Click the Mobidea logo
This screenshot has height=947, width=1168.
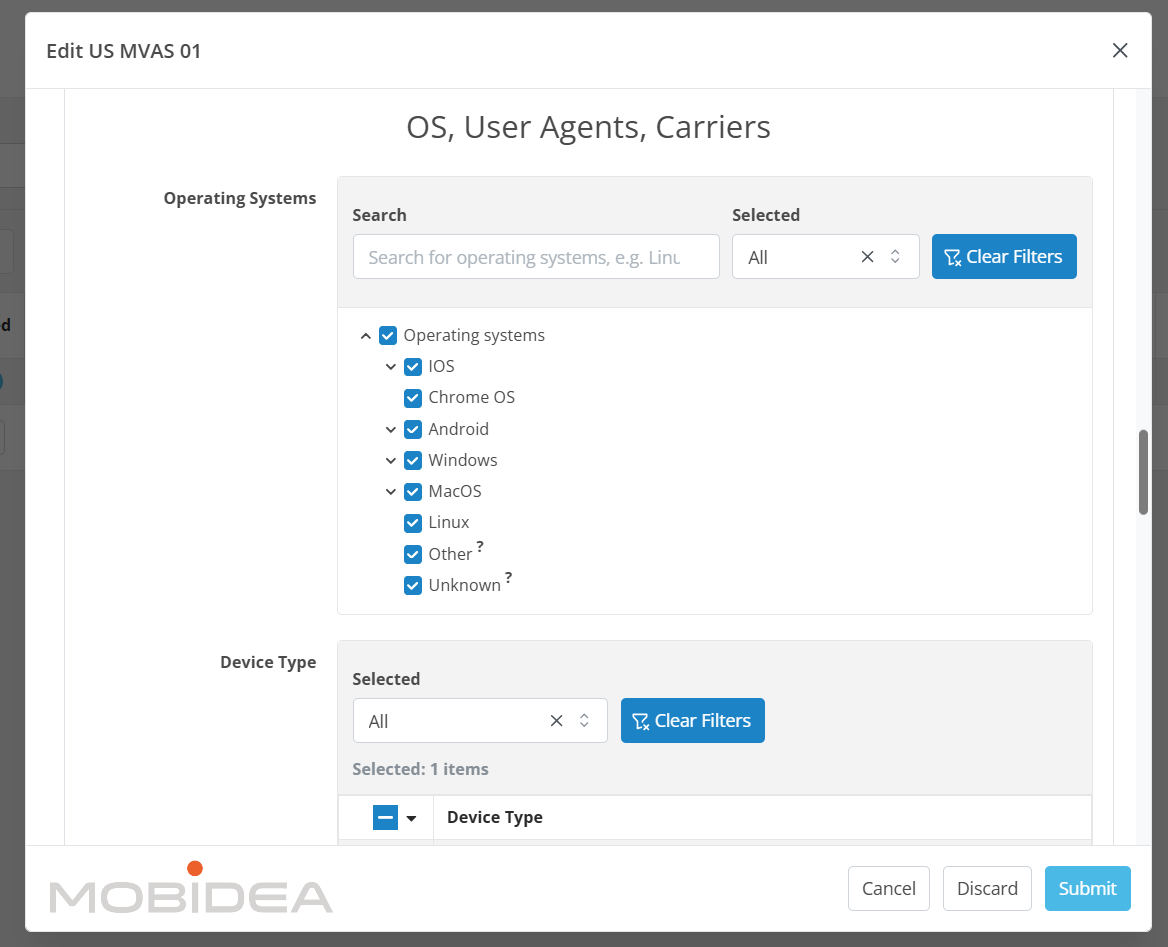coord(191,889)
